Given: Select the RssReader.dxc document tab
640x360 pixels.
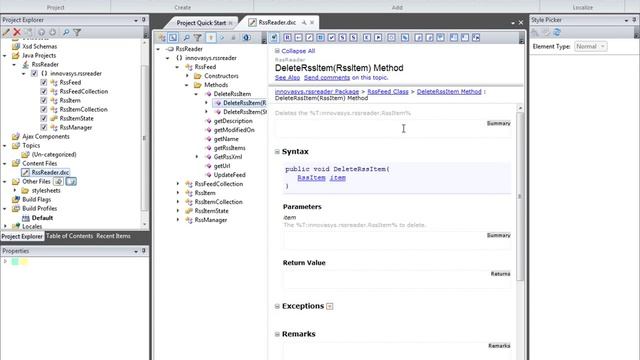Looking at the screenshot, I should 278,22.
